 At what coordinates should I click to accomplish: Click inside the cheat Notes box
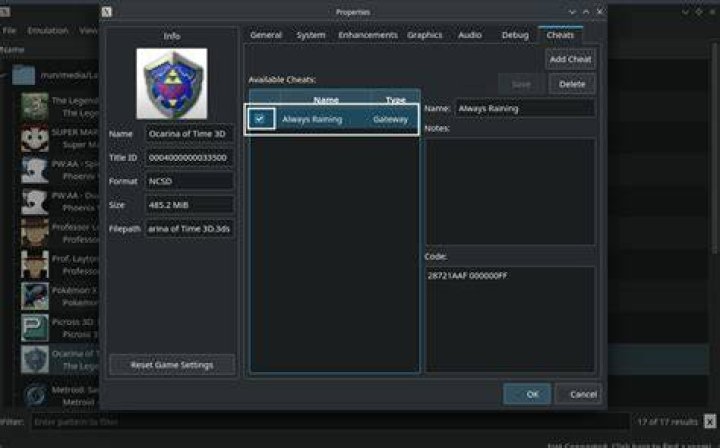coord(510,191)
